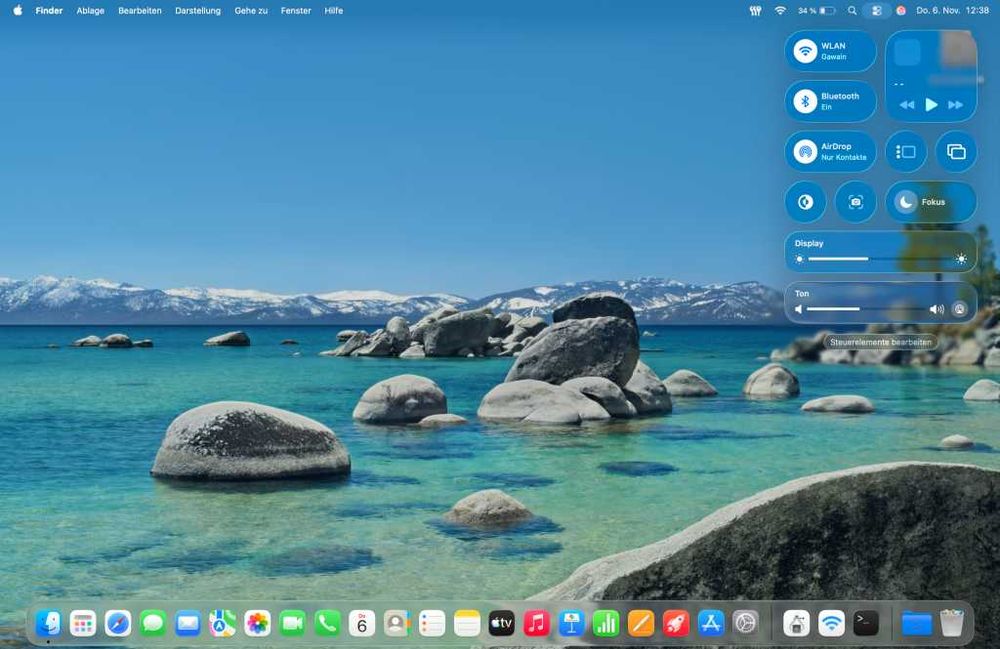Open Terminal from the Dock
The height and width of the screenshot is (649, 1000).
[866, 623]
